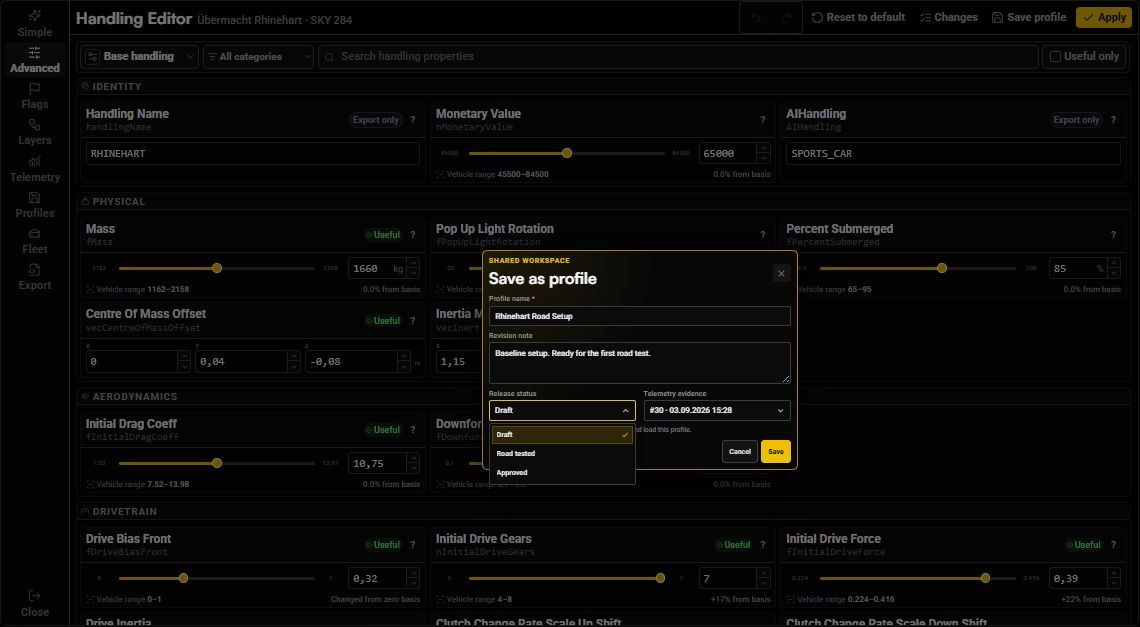Collapse the Release status dropdown

pos(562,410)
